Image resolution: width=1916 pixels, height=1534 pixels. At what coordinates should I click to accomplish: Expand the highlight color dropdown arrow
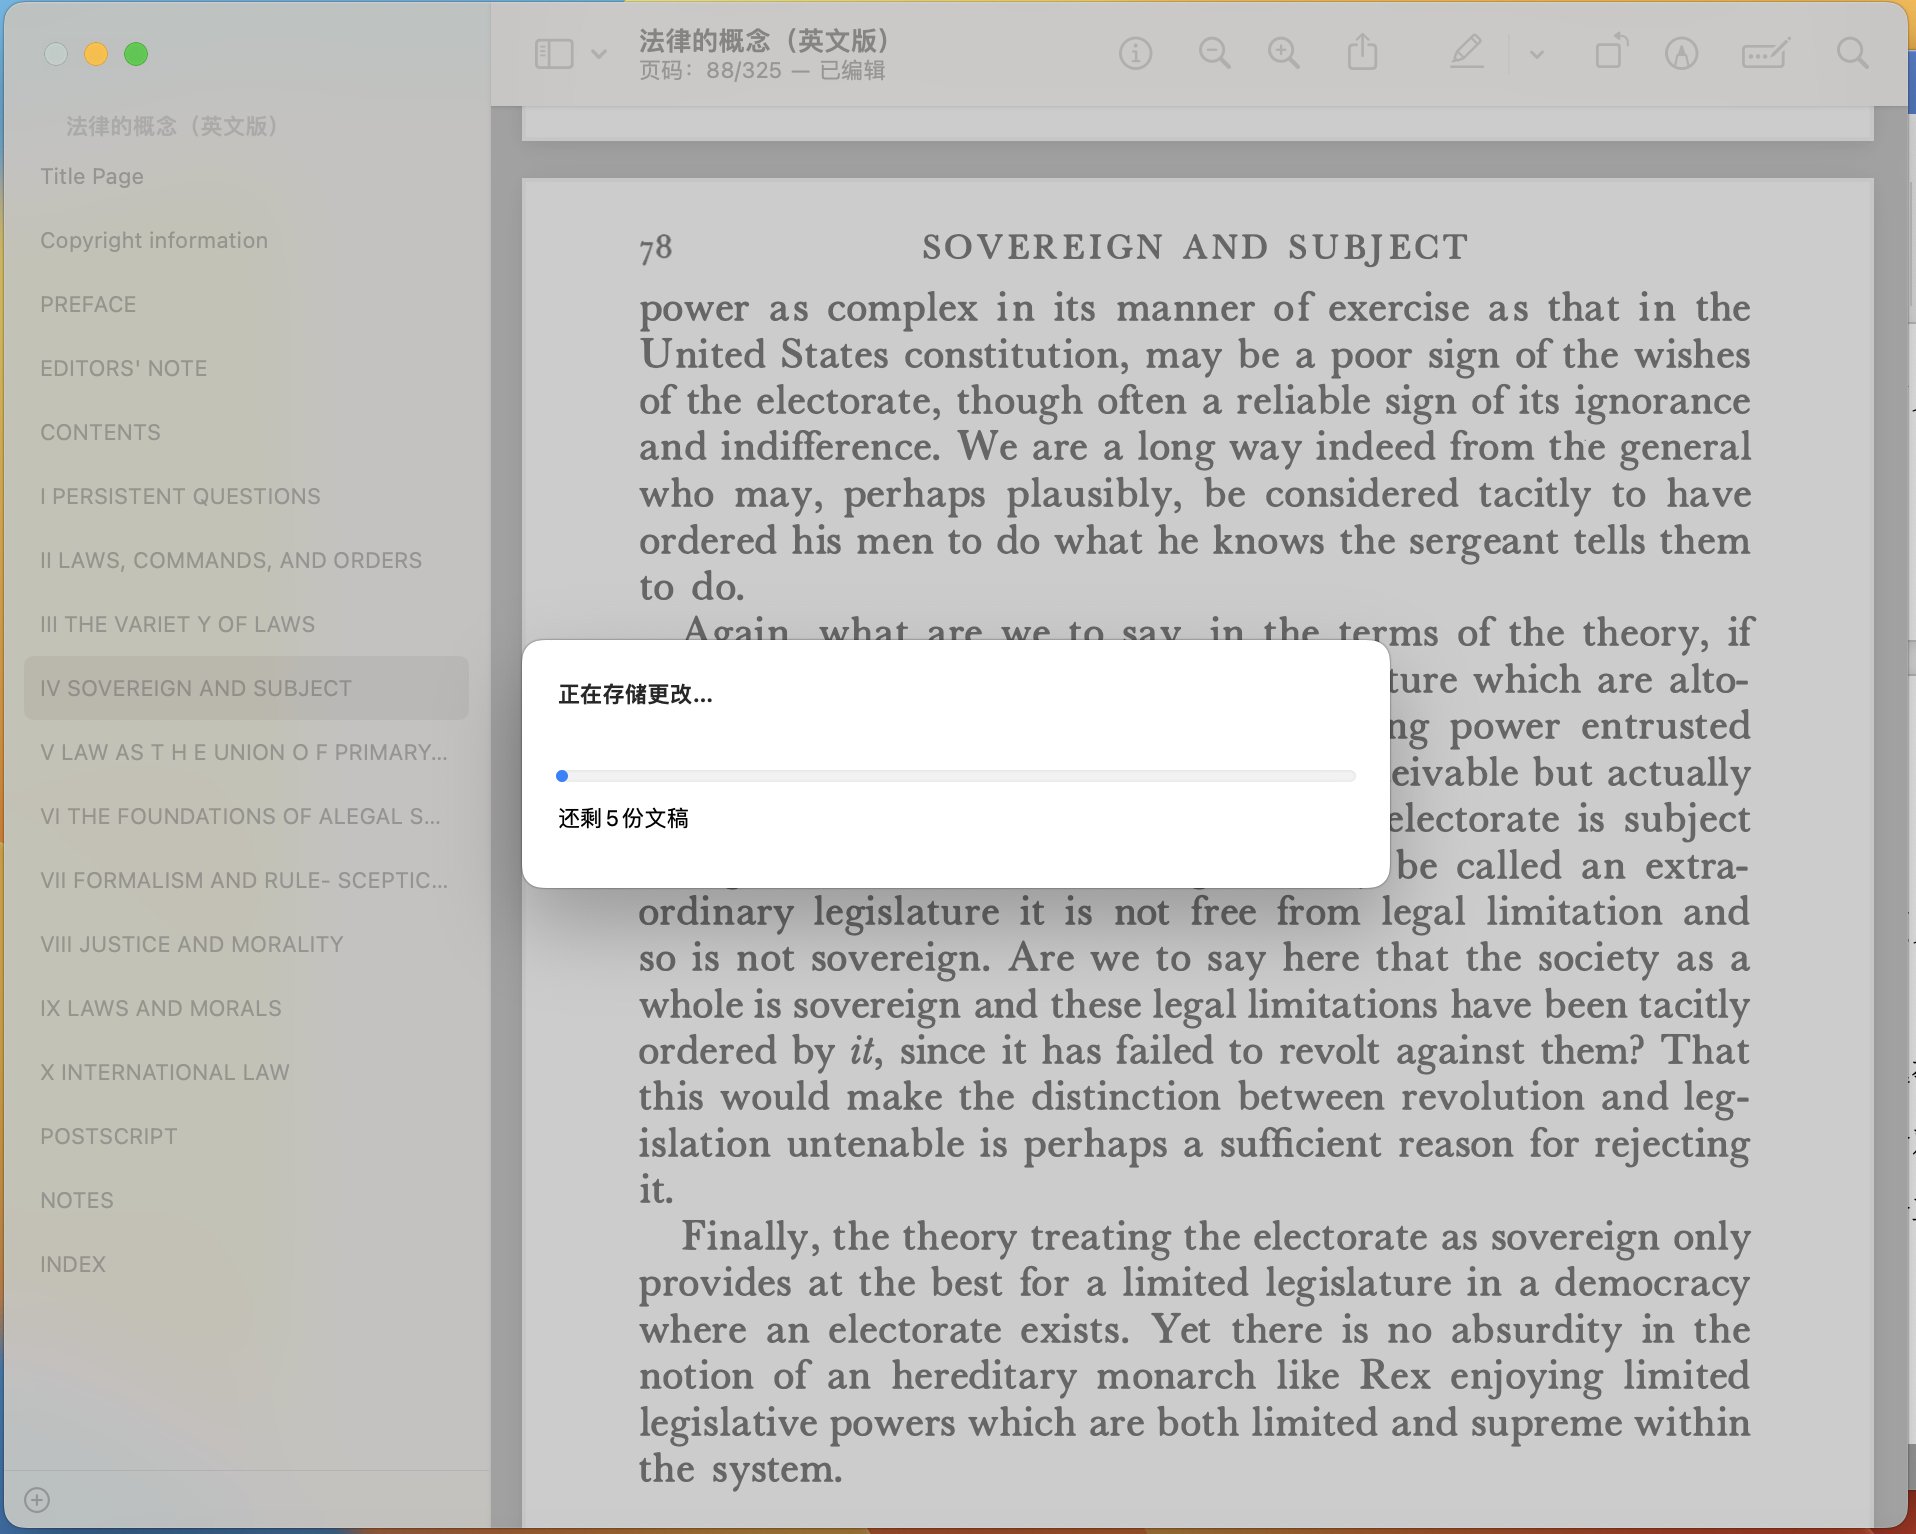tap(1537, 55)
